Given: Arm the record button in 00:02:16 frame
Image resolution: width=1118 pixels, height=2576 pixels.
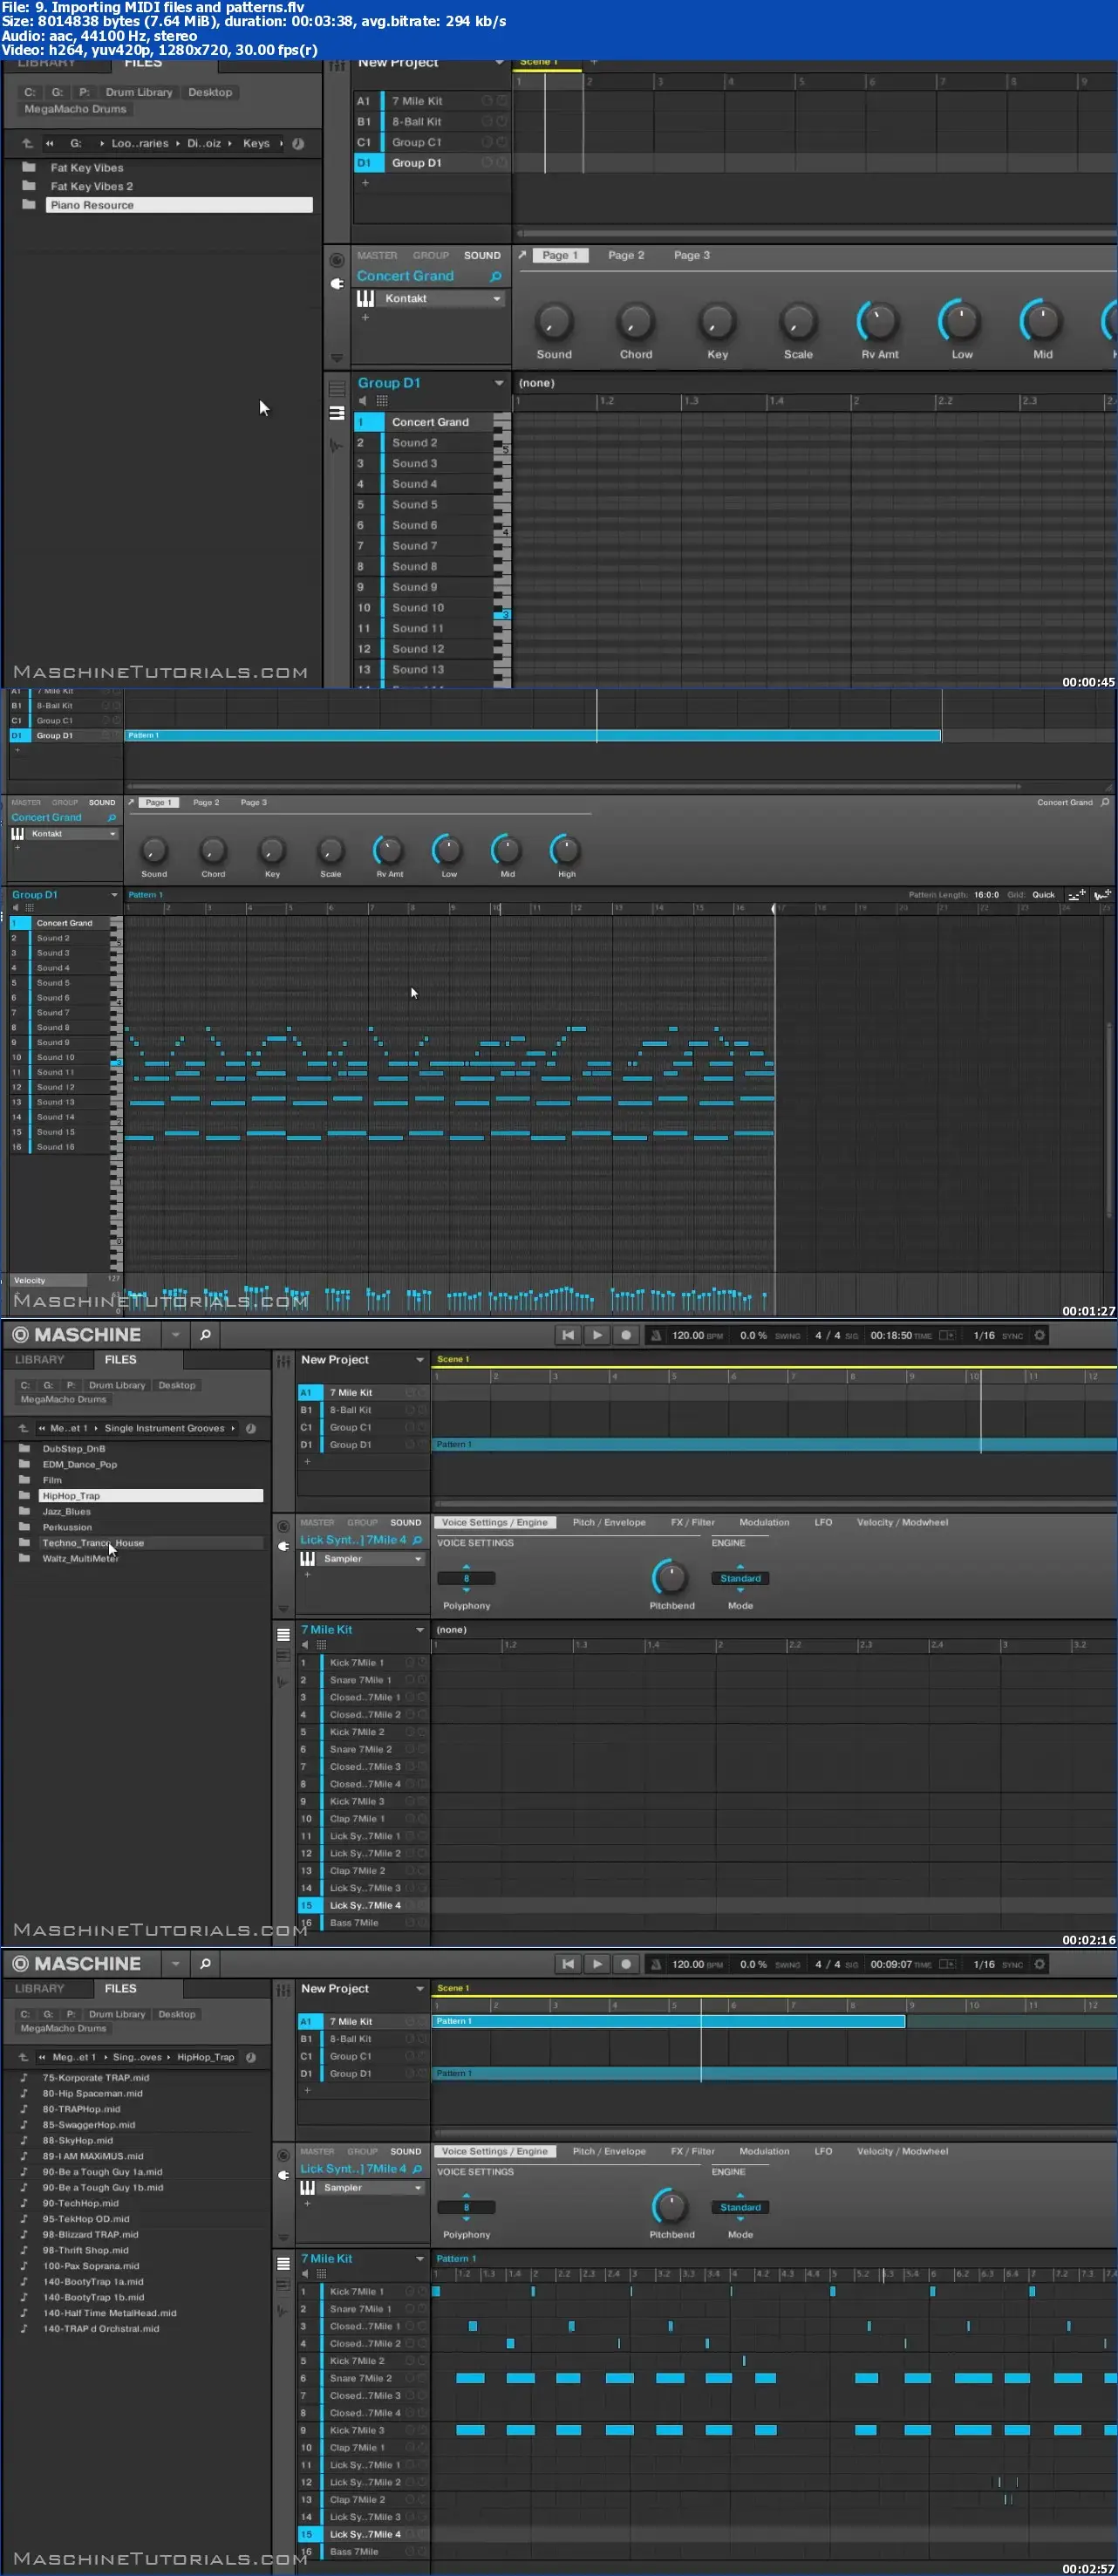Looking at the screenshot, I should click(626, 1334).
